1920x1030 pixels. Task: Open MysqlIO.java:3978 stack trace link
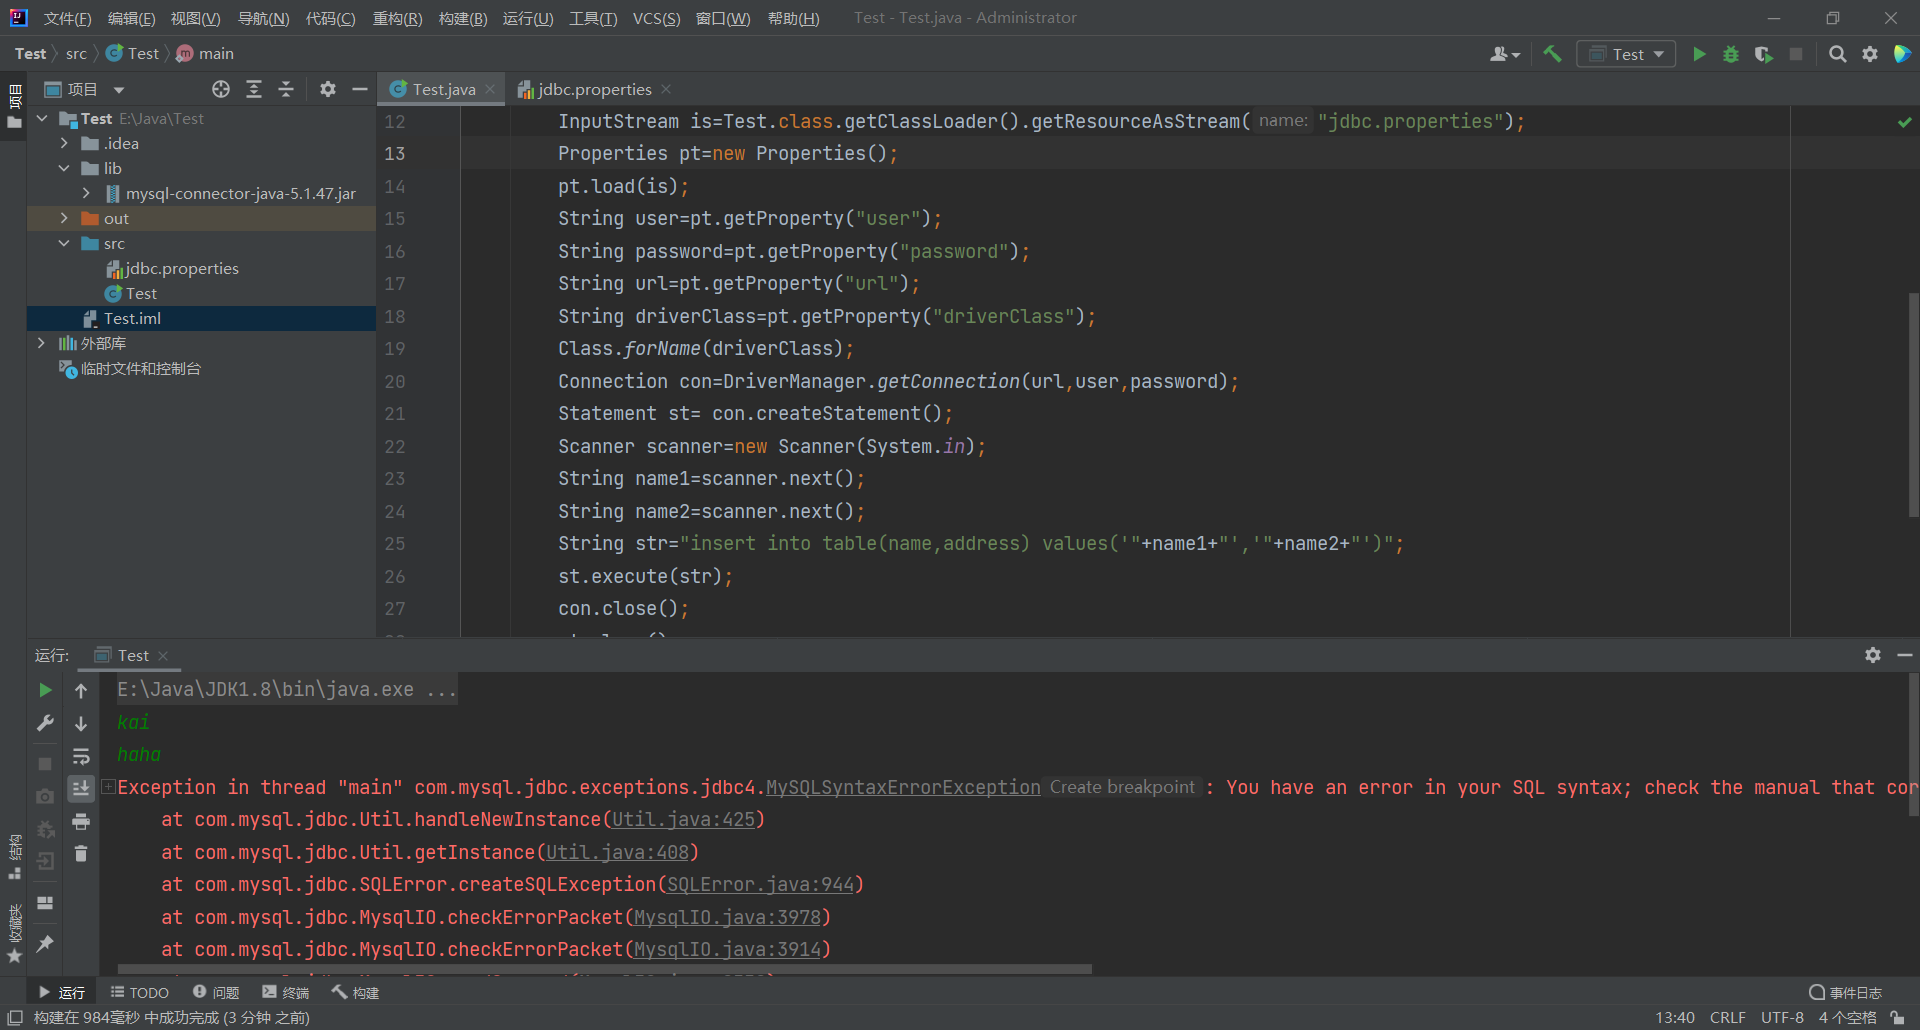click(x=727, y=918)
